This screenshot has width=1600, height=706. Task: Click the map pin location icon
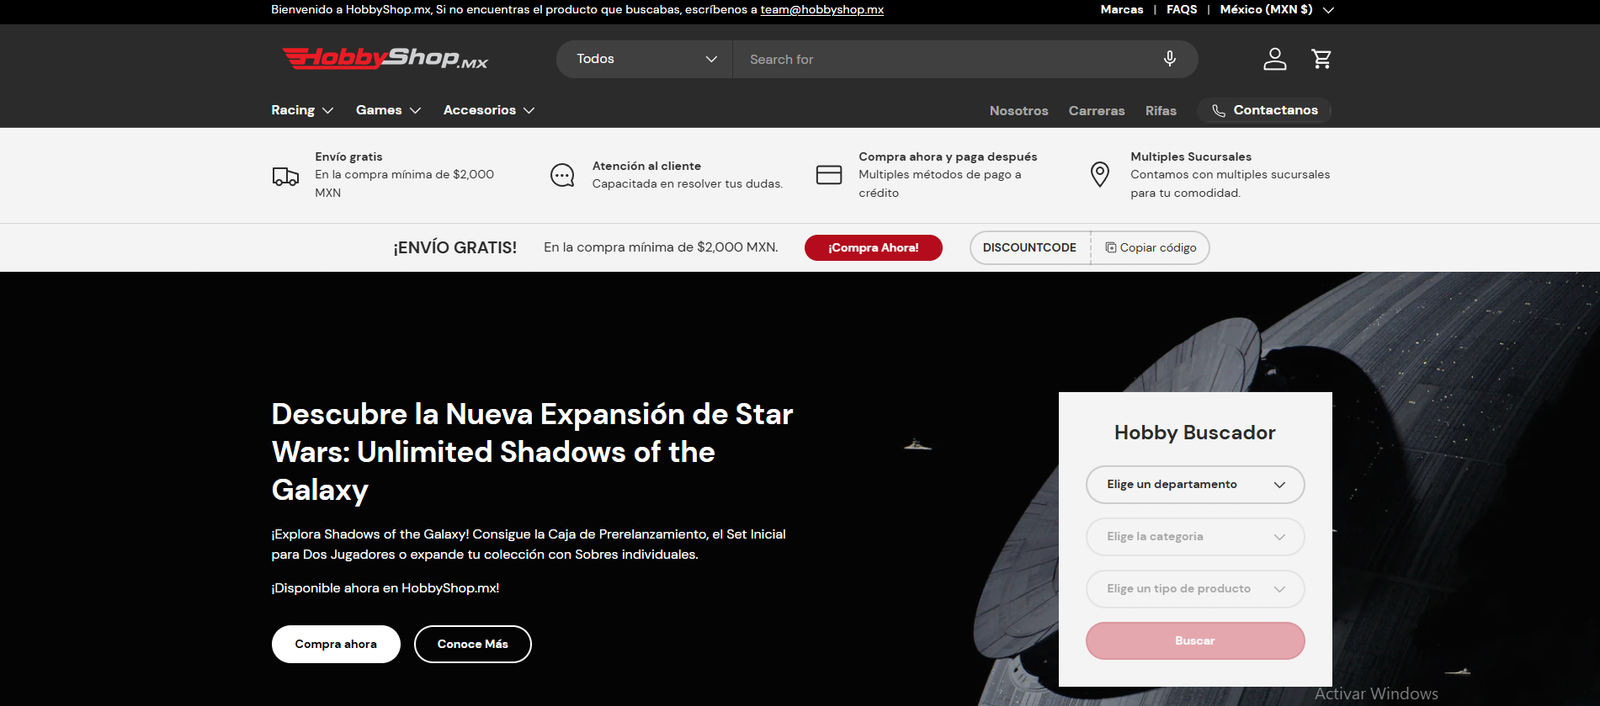click(1100, 175)
